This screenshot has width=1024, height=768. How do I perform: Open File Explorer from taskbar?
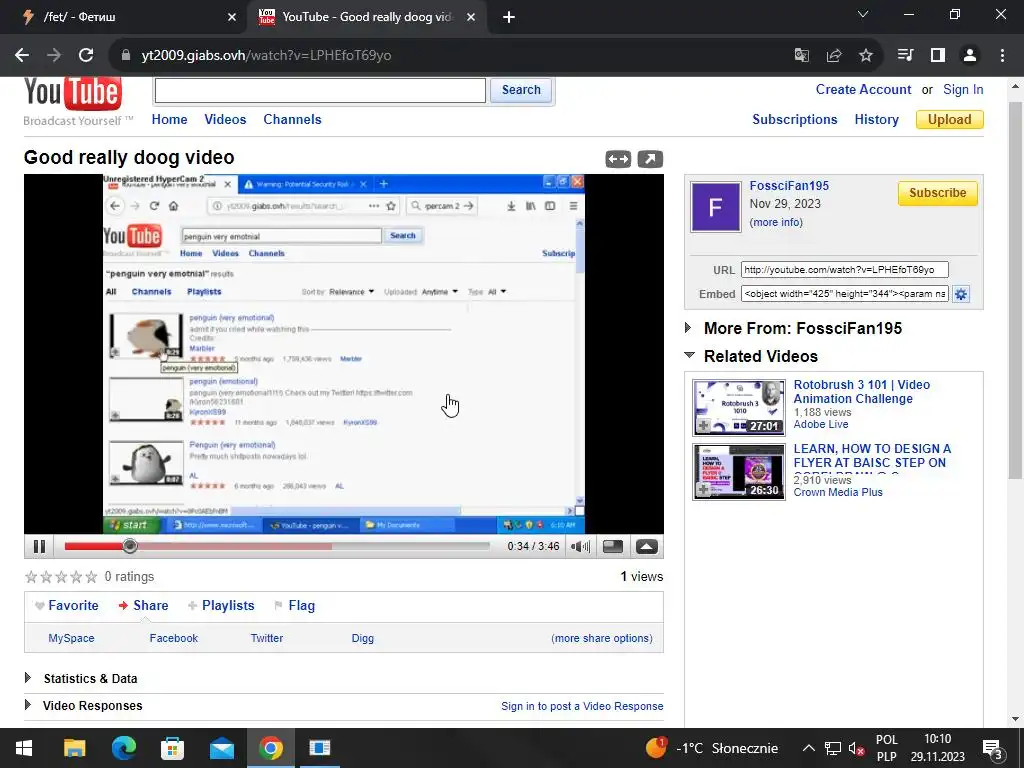(x=74, y=748)
